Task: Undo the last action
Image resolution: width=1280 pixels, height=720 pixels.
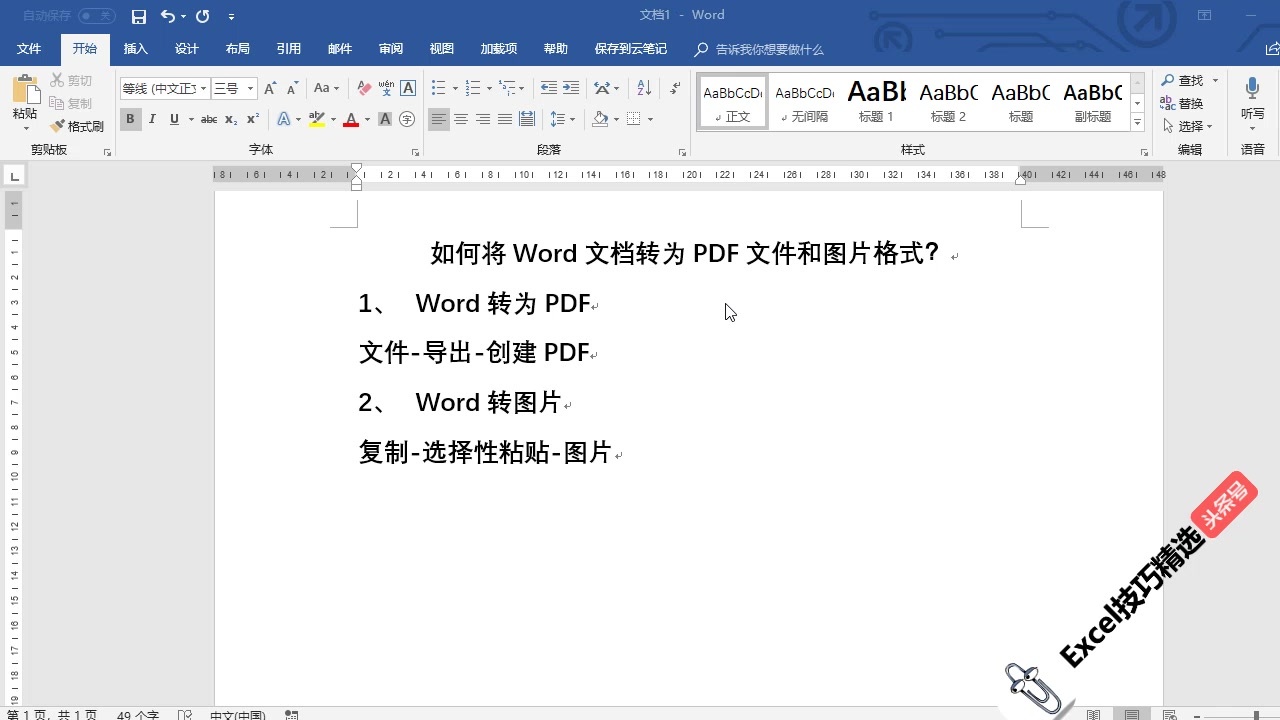Action: pyautogui.click(x=168, y=16)
